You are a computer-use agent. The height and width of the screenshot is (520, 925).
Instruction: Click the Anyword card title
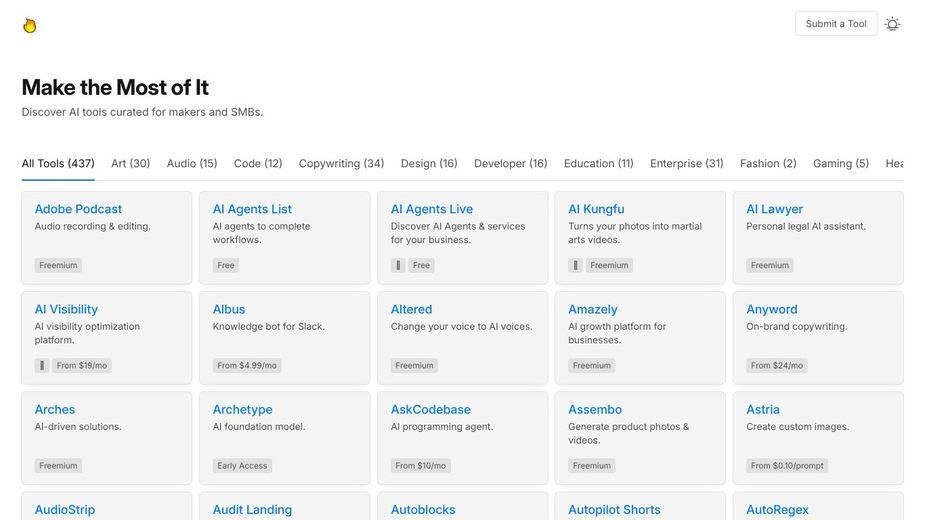point(772,309)
